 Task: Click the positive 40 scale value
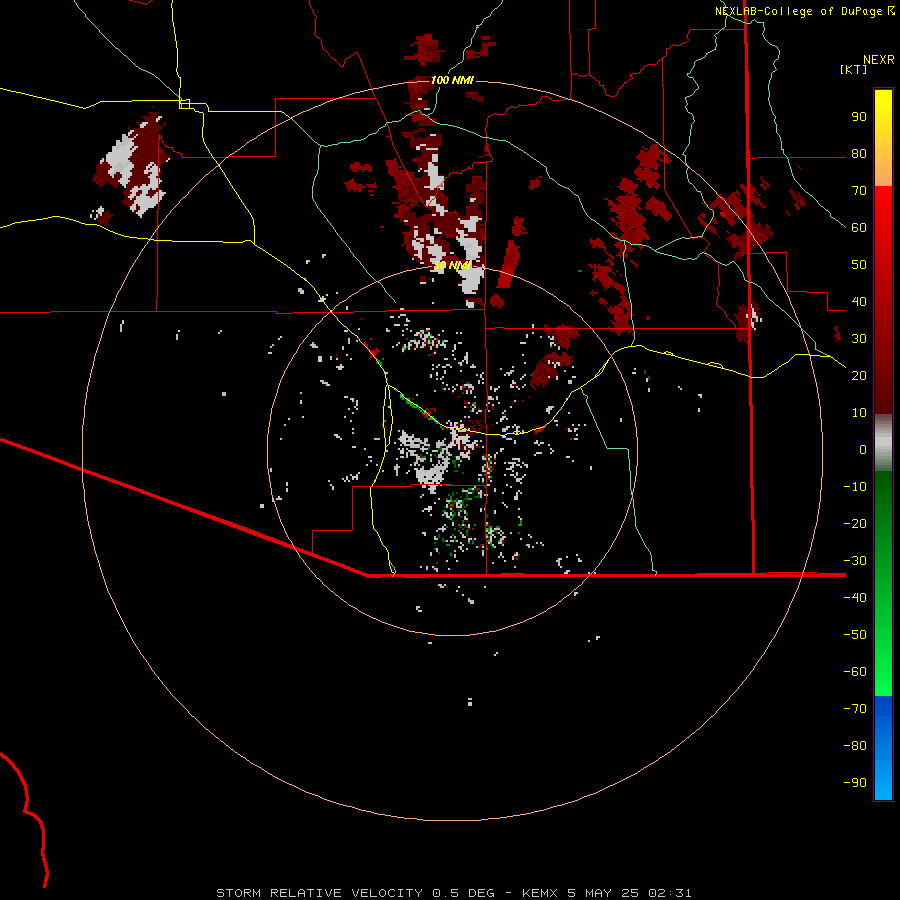click(859, 301)
